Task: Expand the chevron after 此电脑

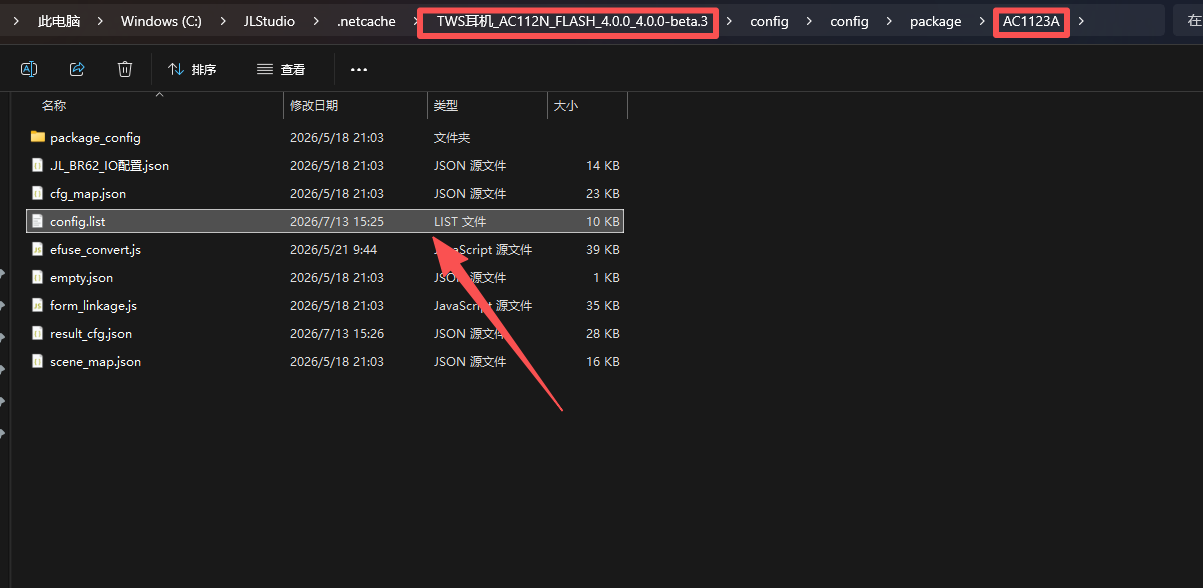Action: click(x=101, y=21)
